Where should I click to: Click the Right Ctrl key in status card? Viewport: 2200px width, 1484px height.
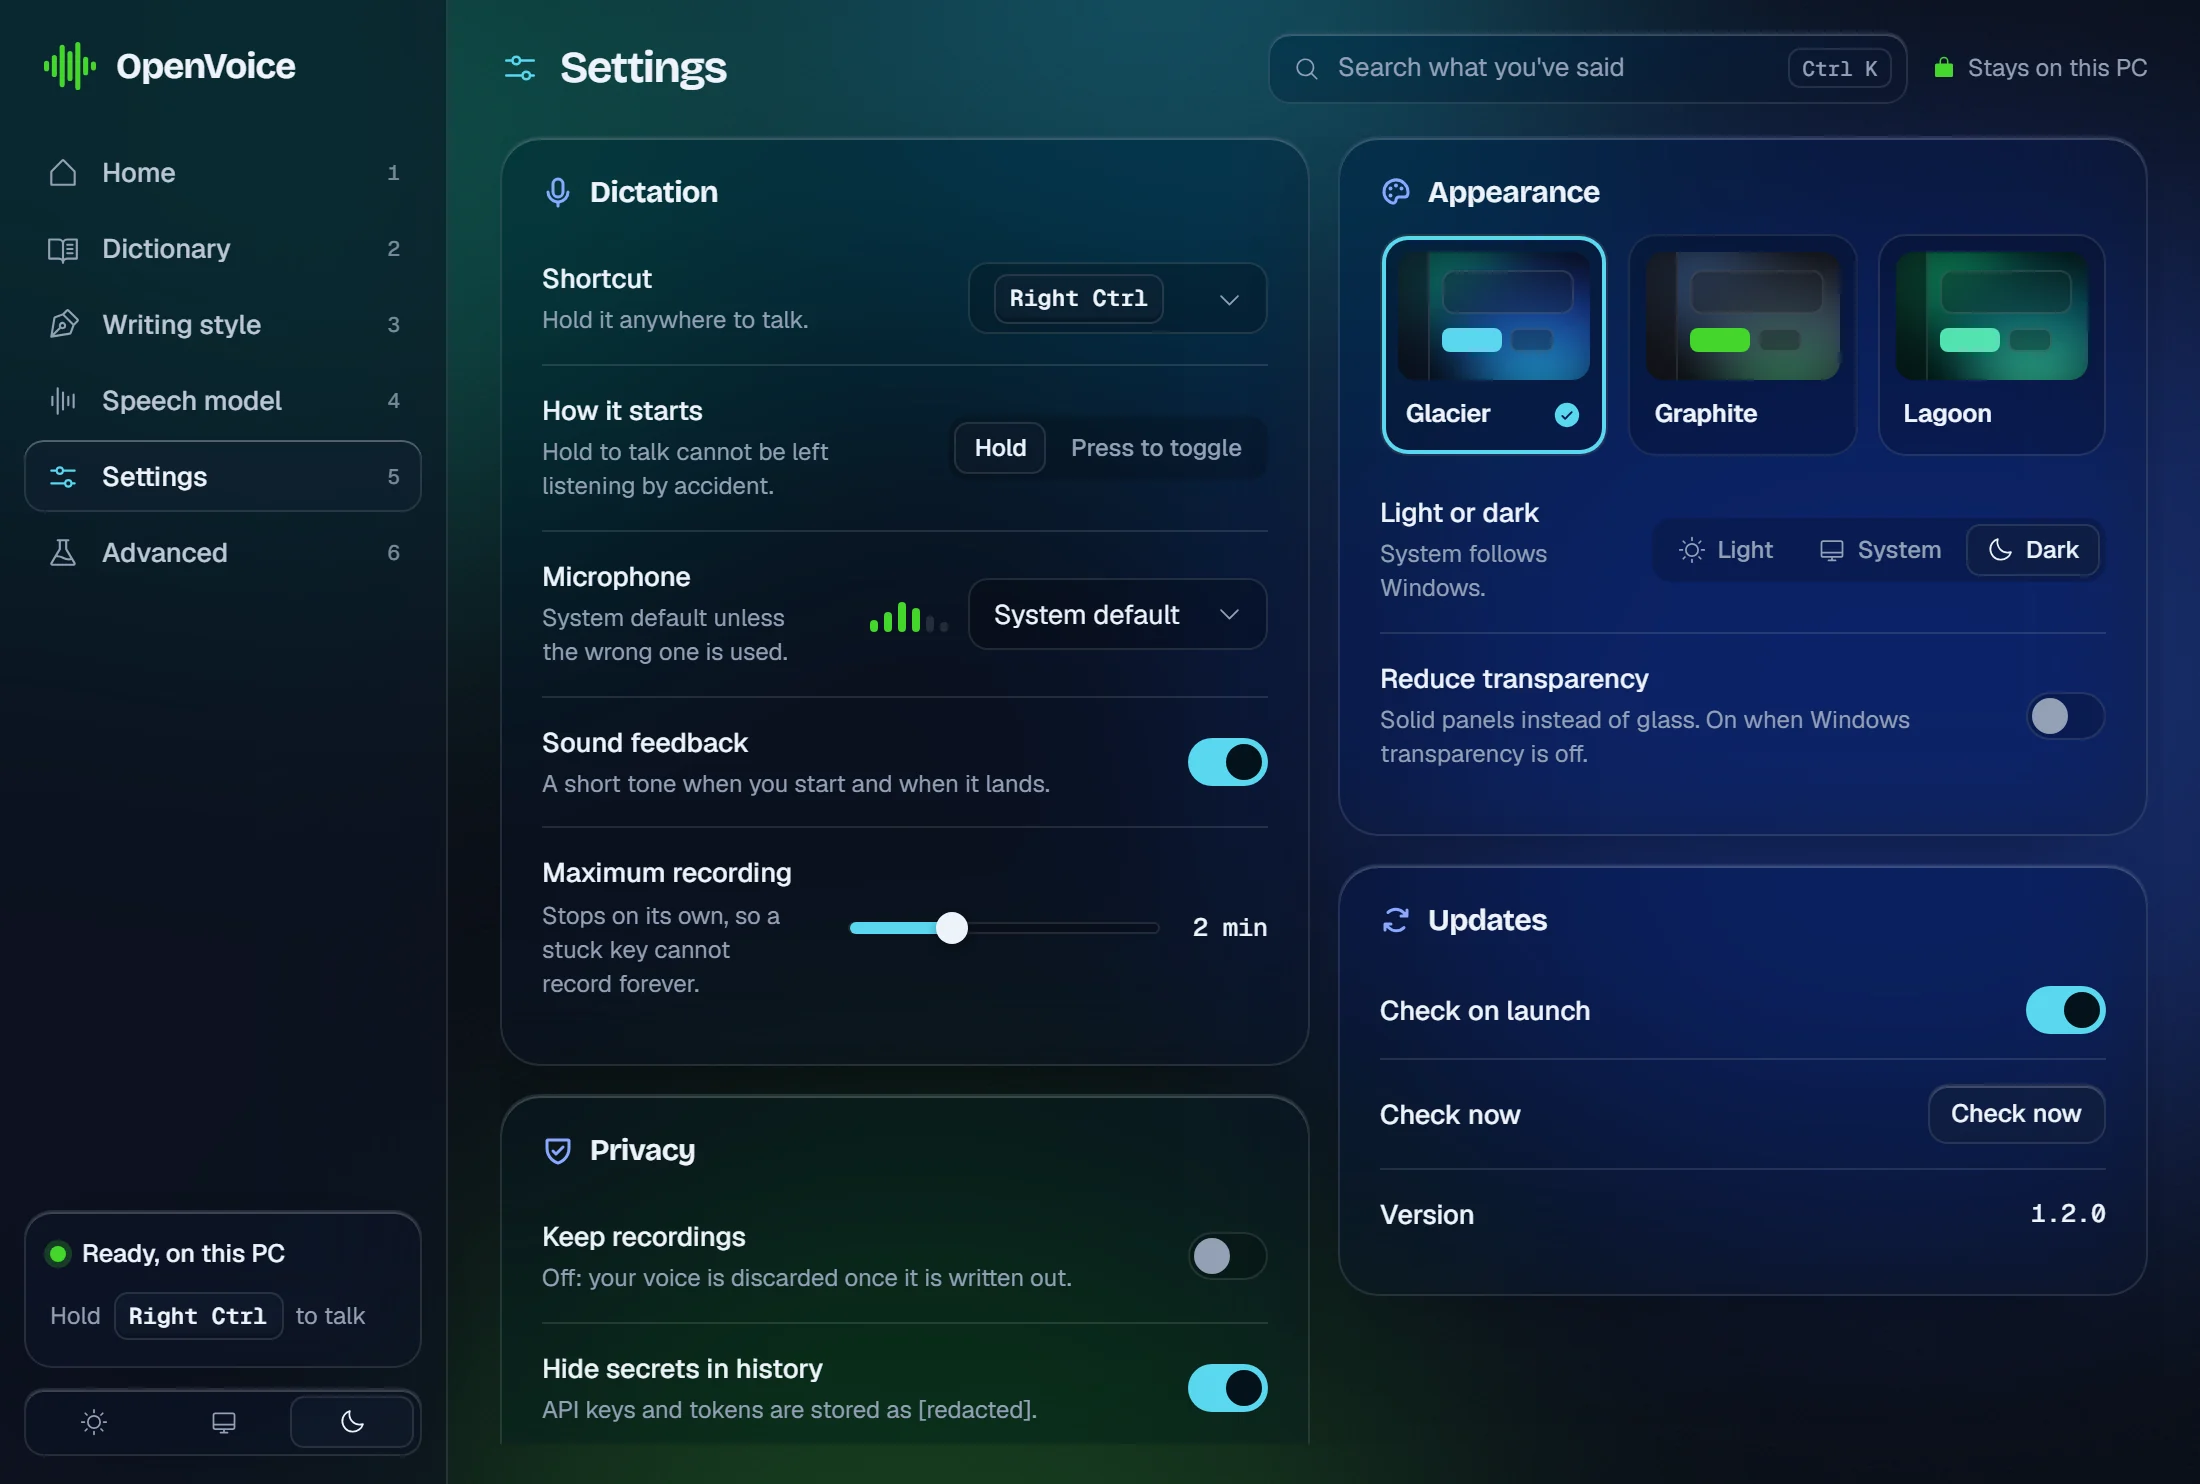(198, 1316)
